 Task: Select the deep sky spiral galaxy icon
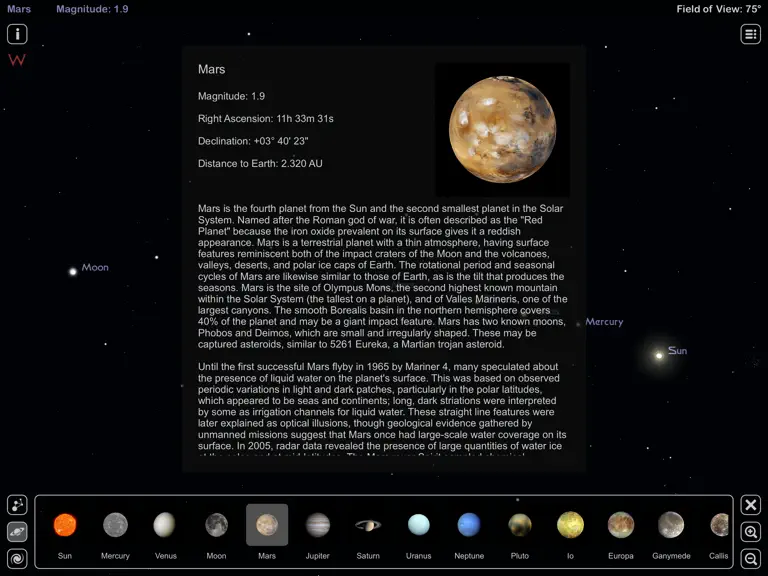click(17, 558)
